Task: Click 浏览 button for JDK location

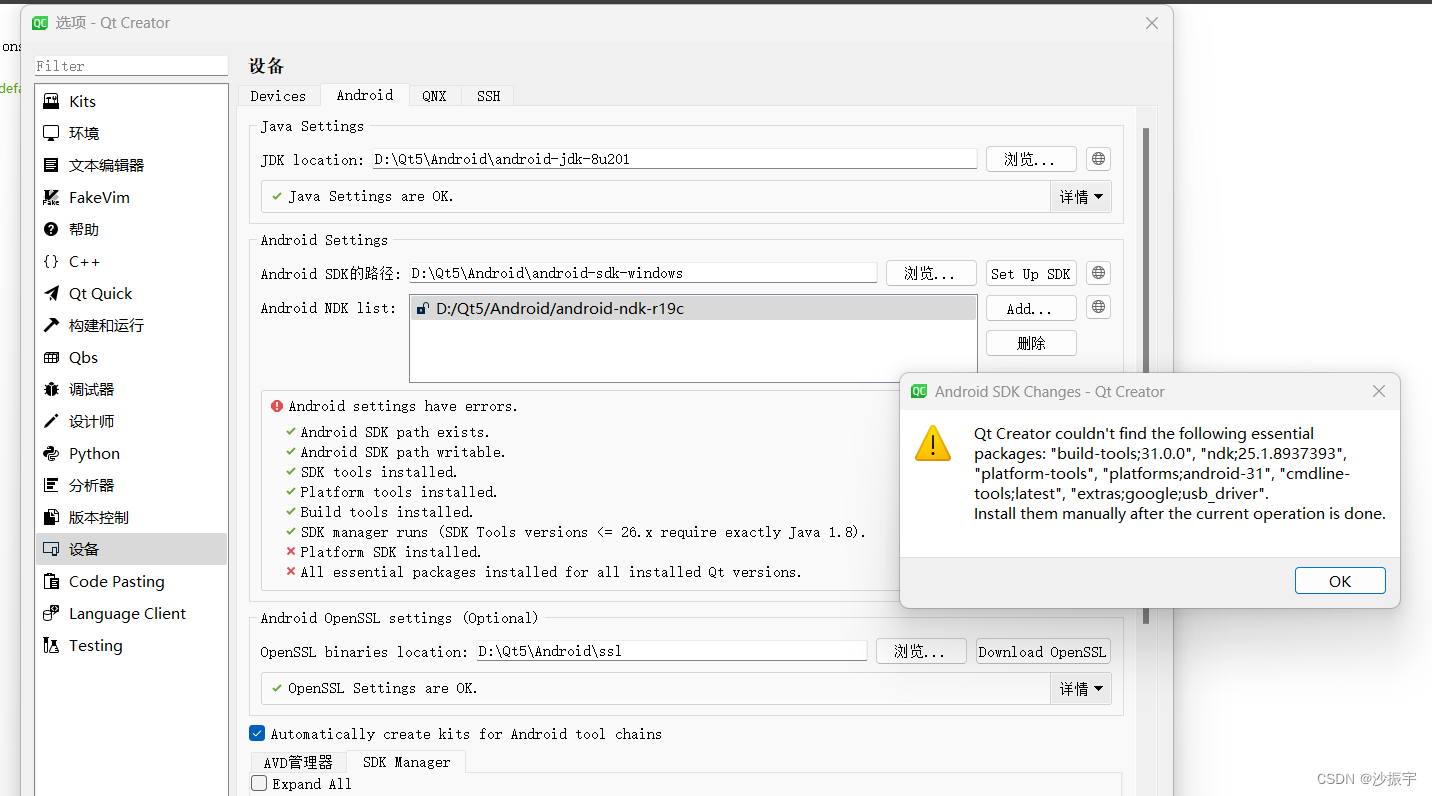Action: [x=1031, y=159]
